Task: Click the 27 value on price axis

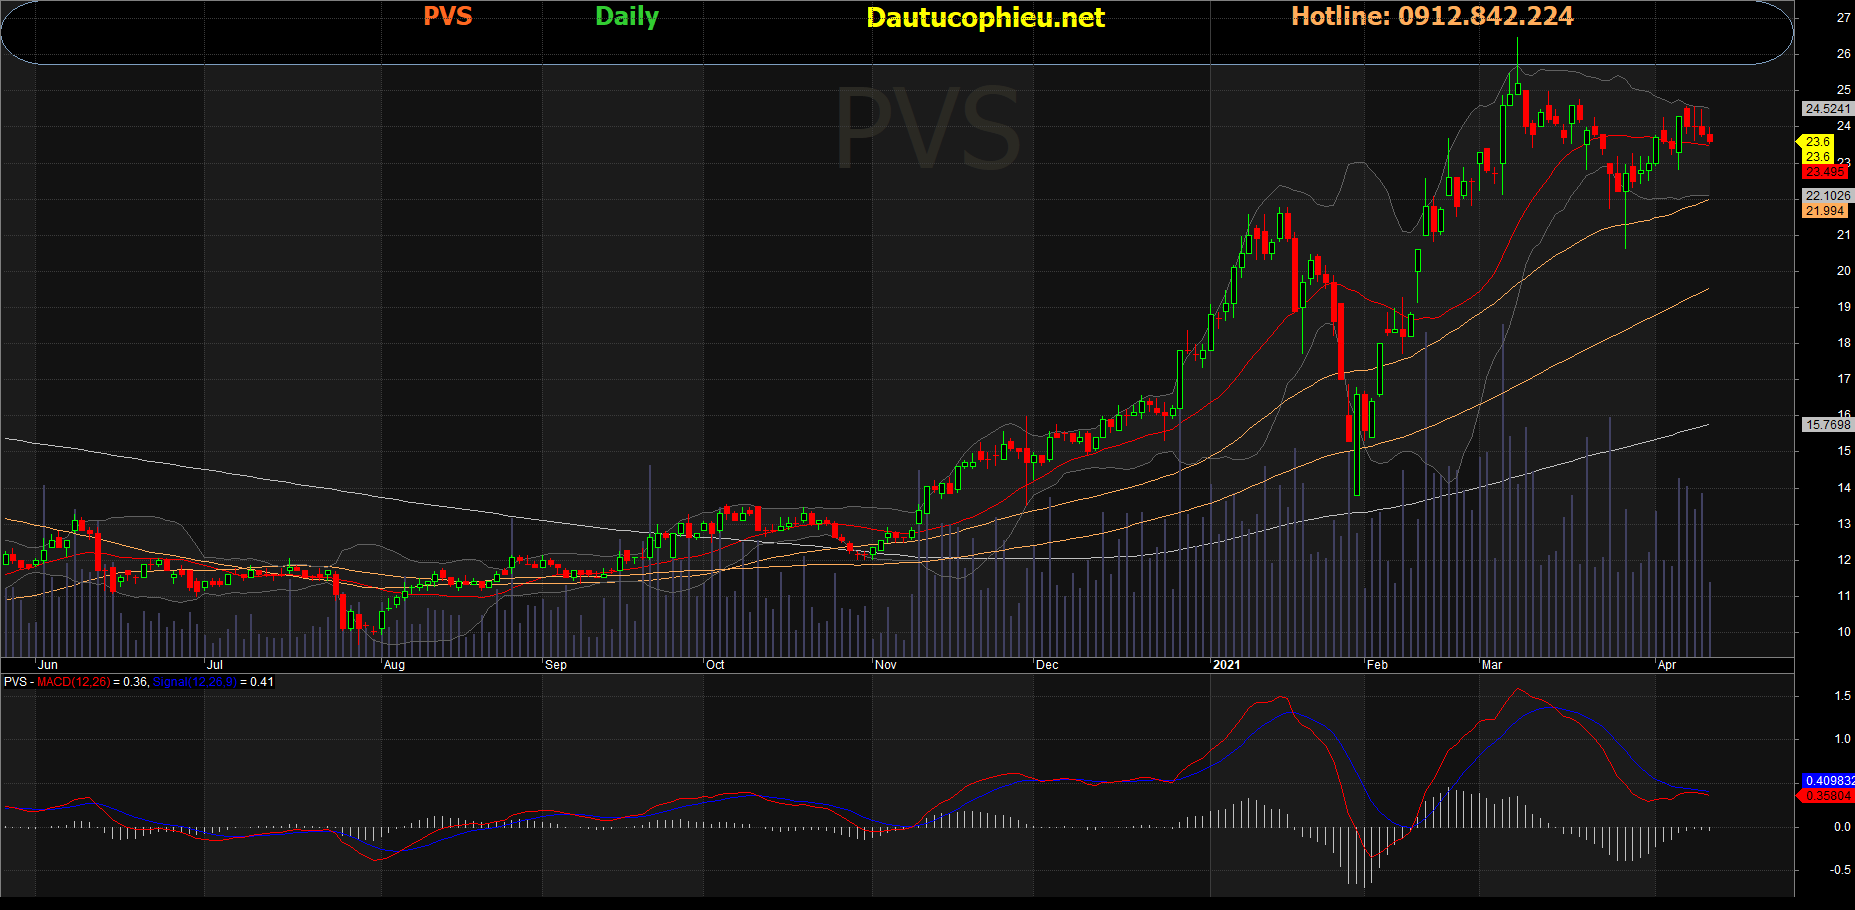Action: click(x=1844, y=18)
